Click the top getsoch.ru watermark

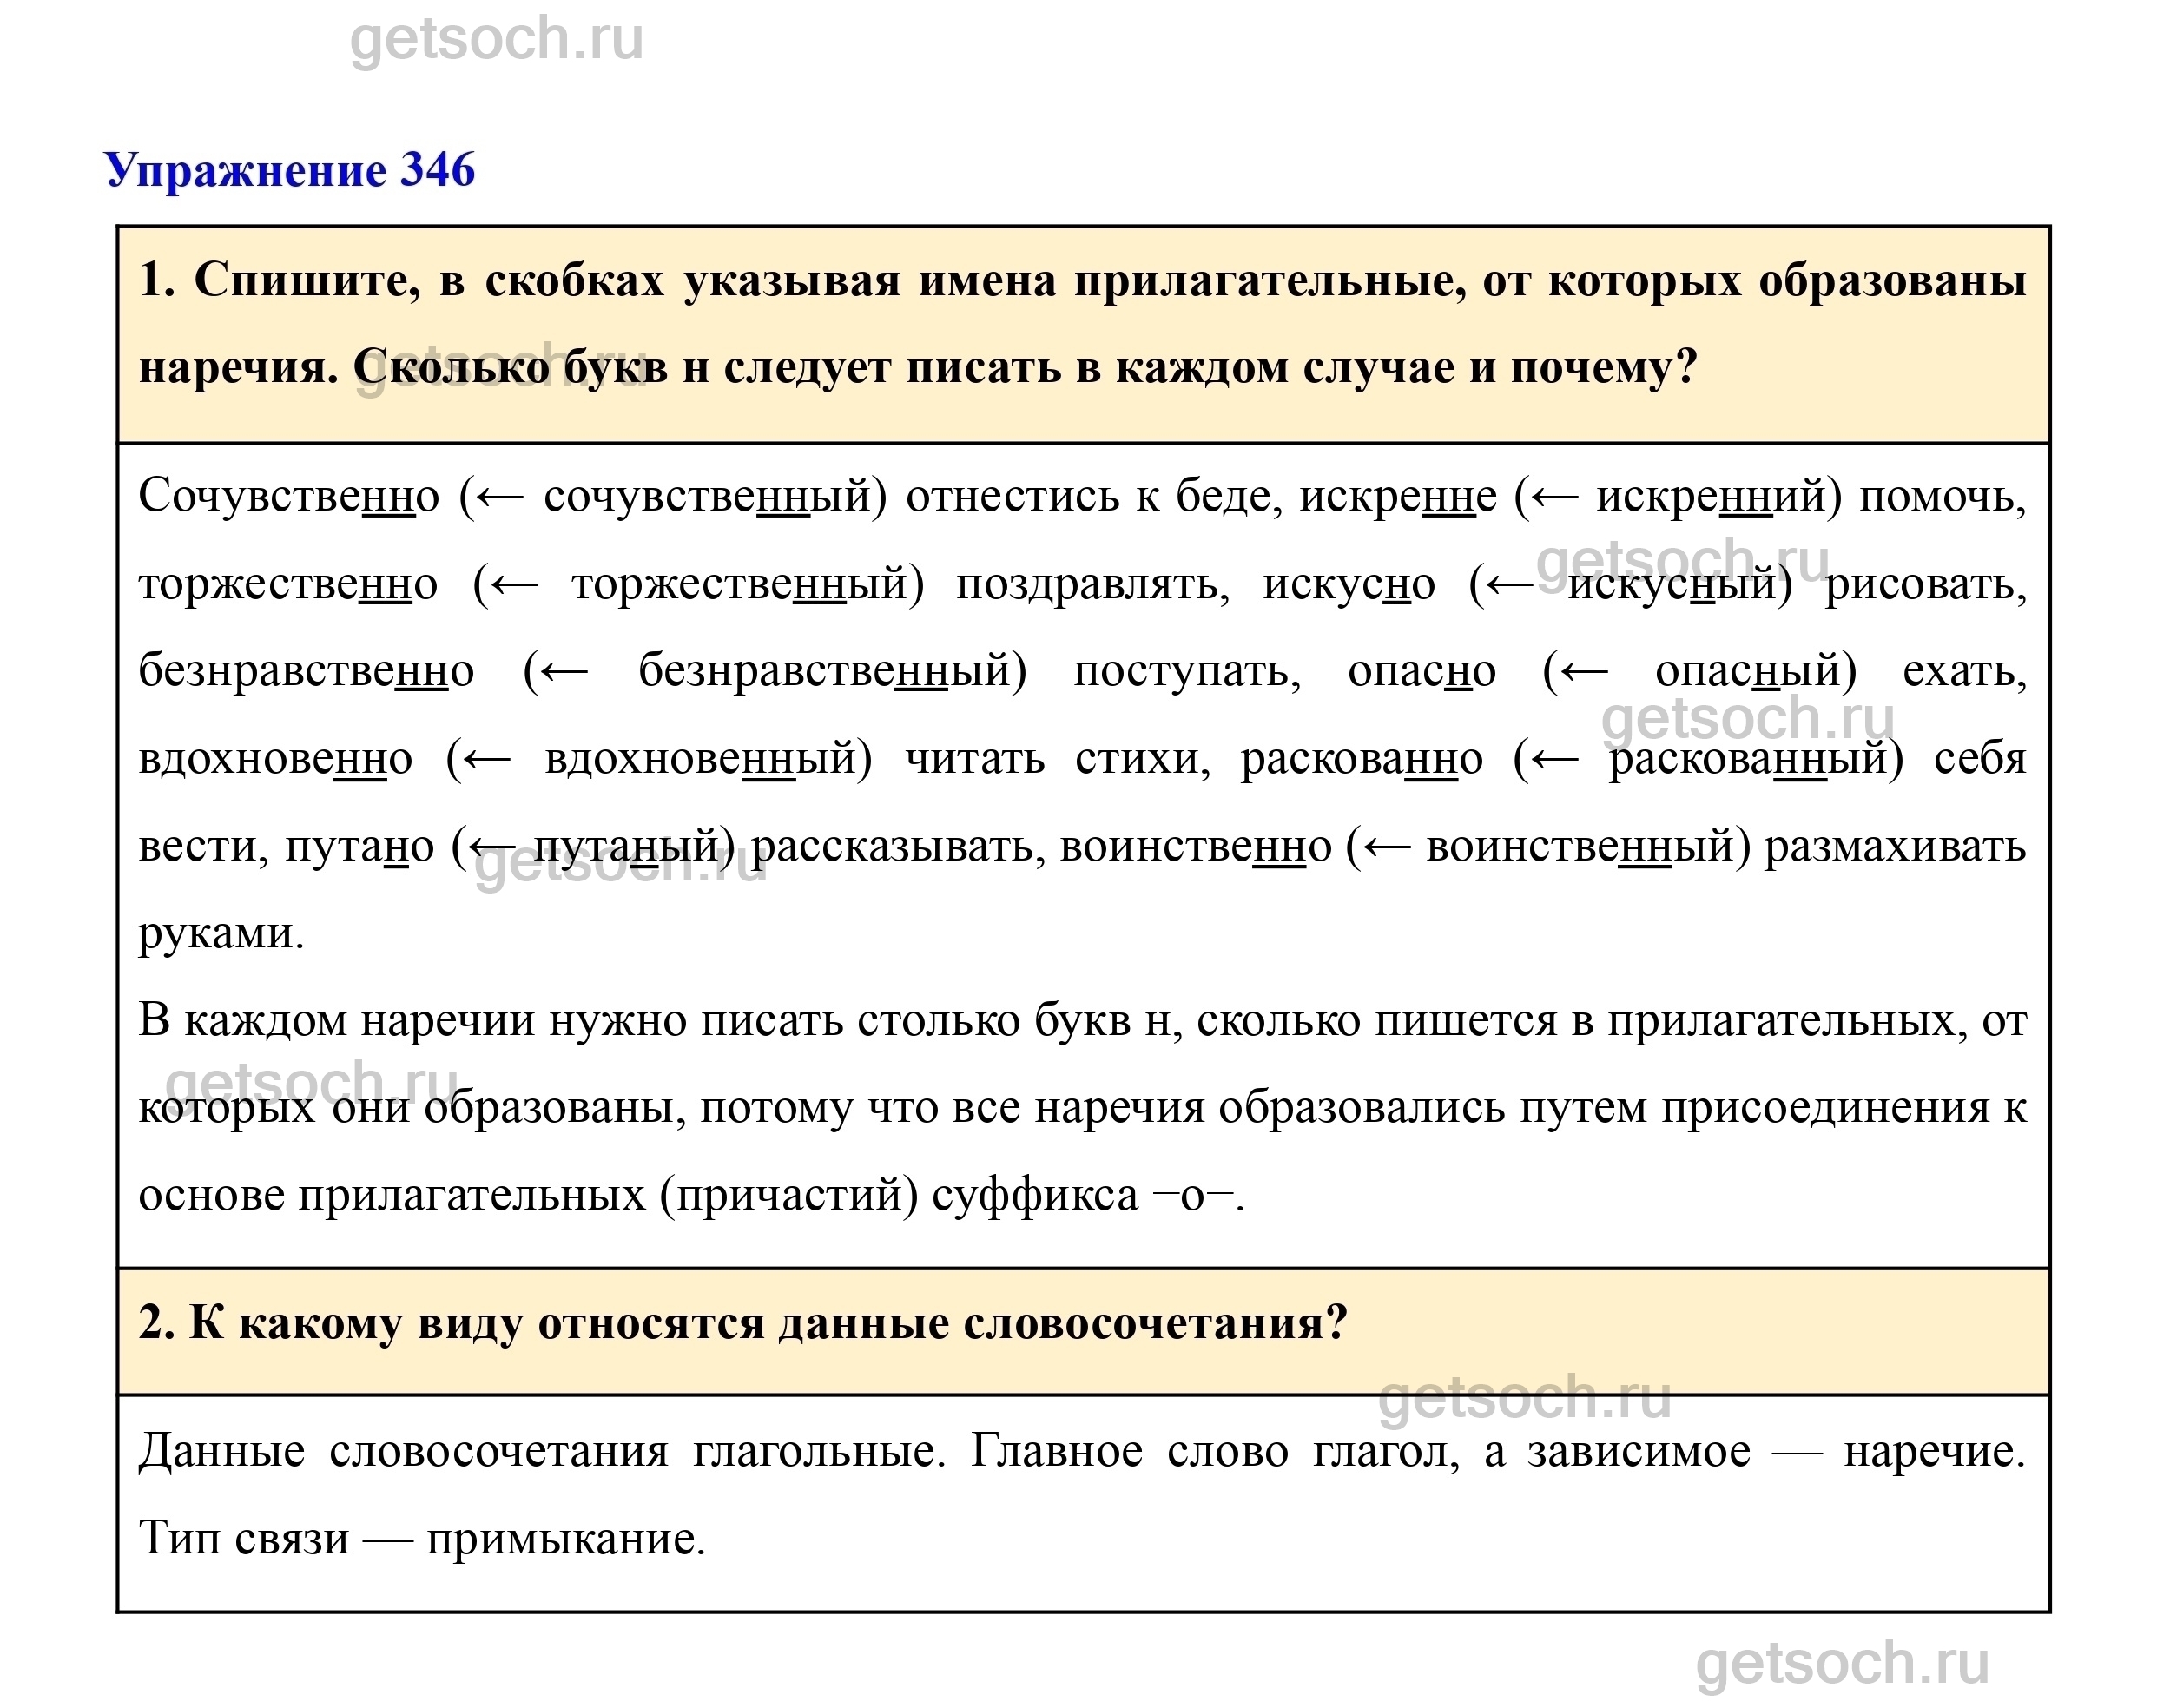496,40
